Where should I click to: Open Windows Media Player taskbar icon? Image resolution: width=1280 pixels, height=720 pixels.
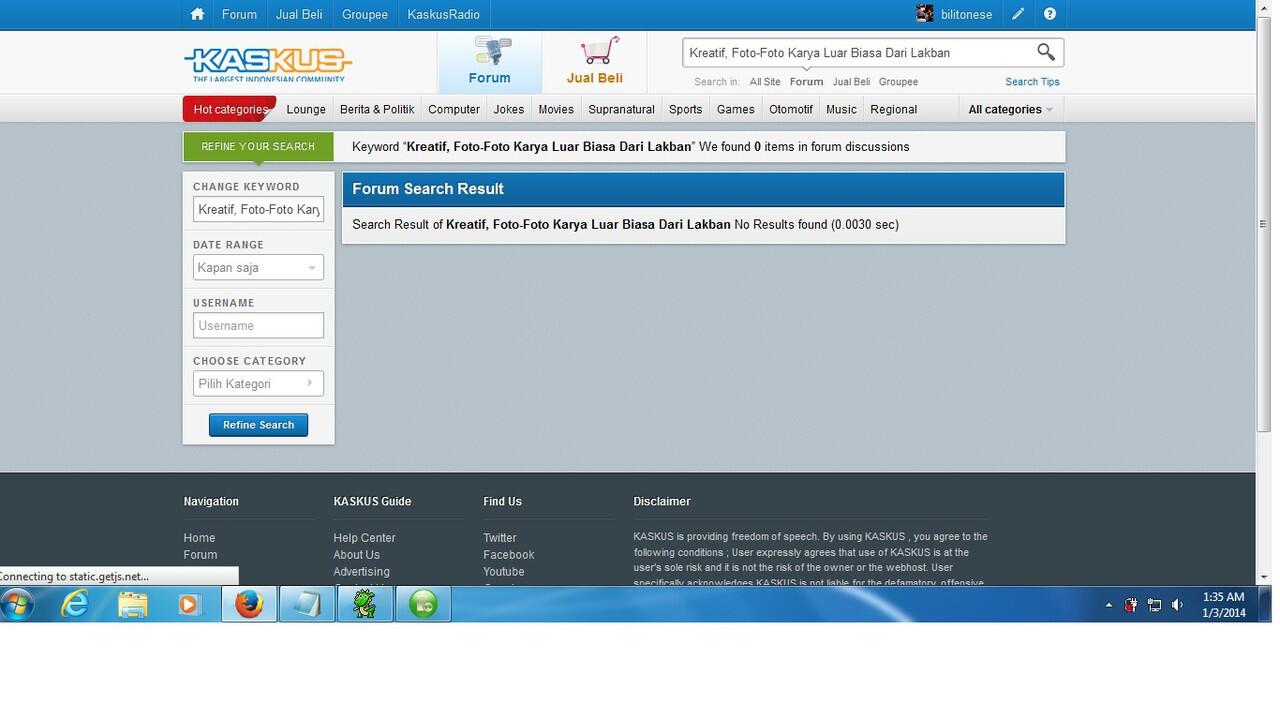coord(188,604)
